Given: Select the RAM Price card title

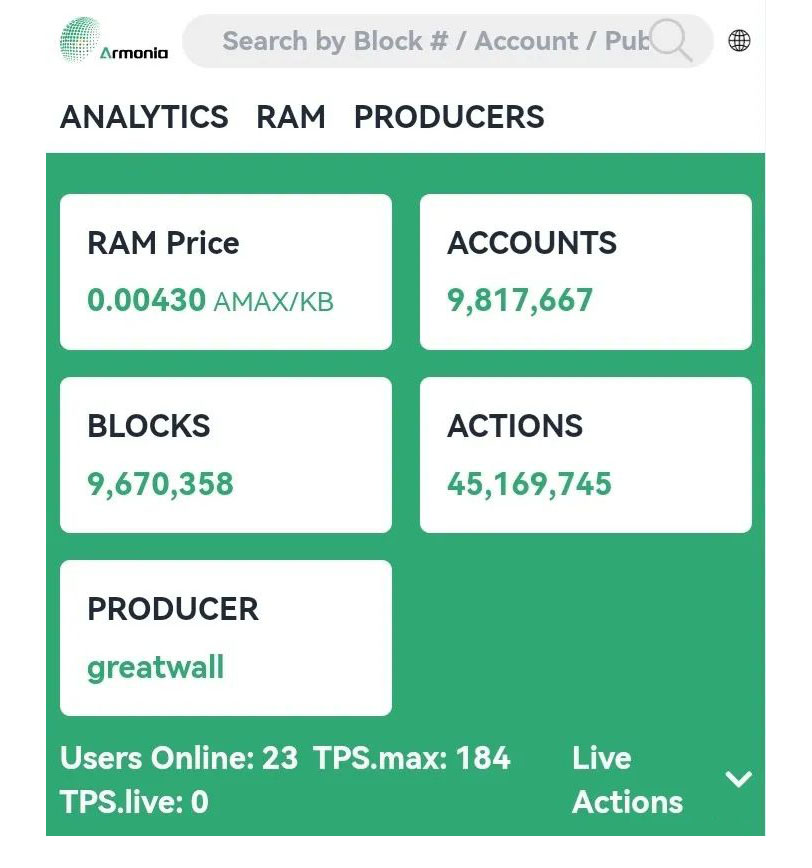Looking at the screenshot, I should pyautogui.click(x=163, y=243).
